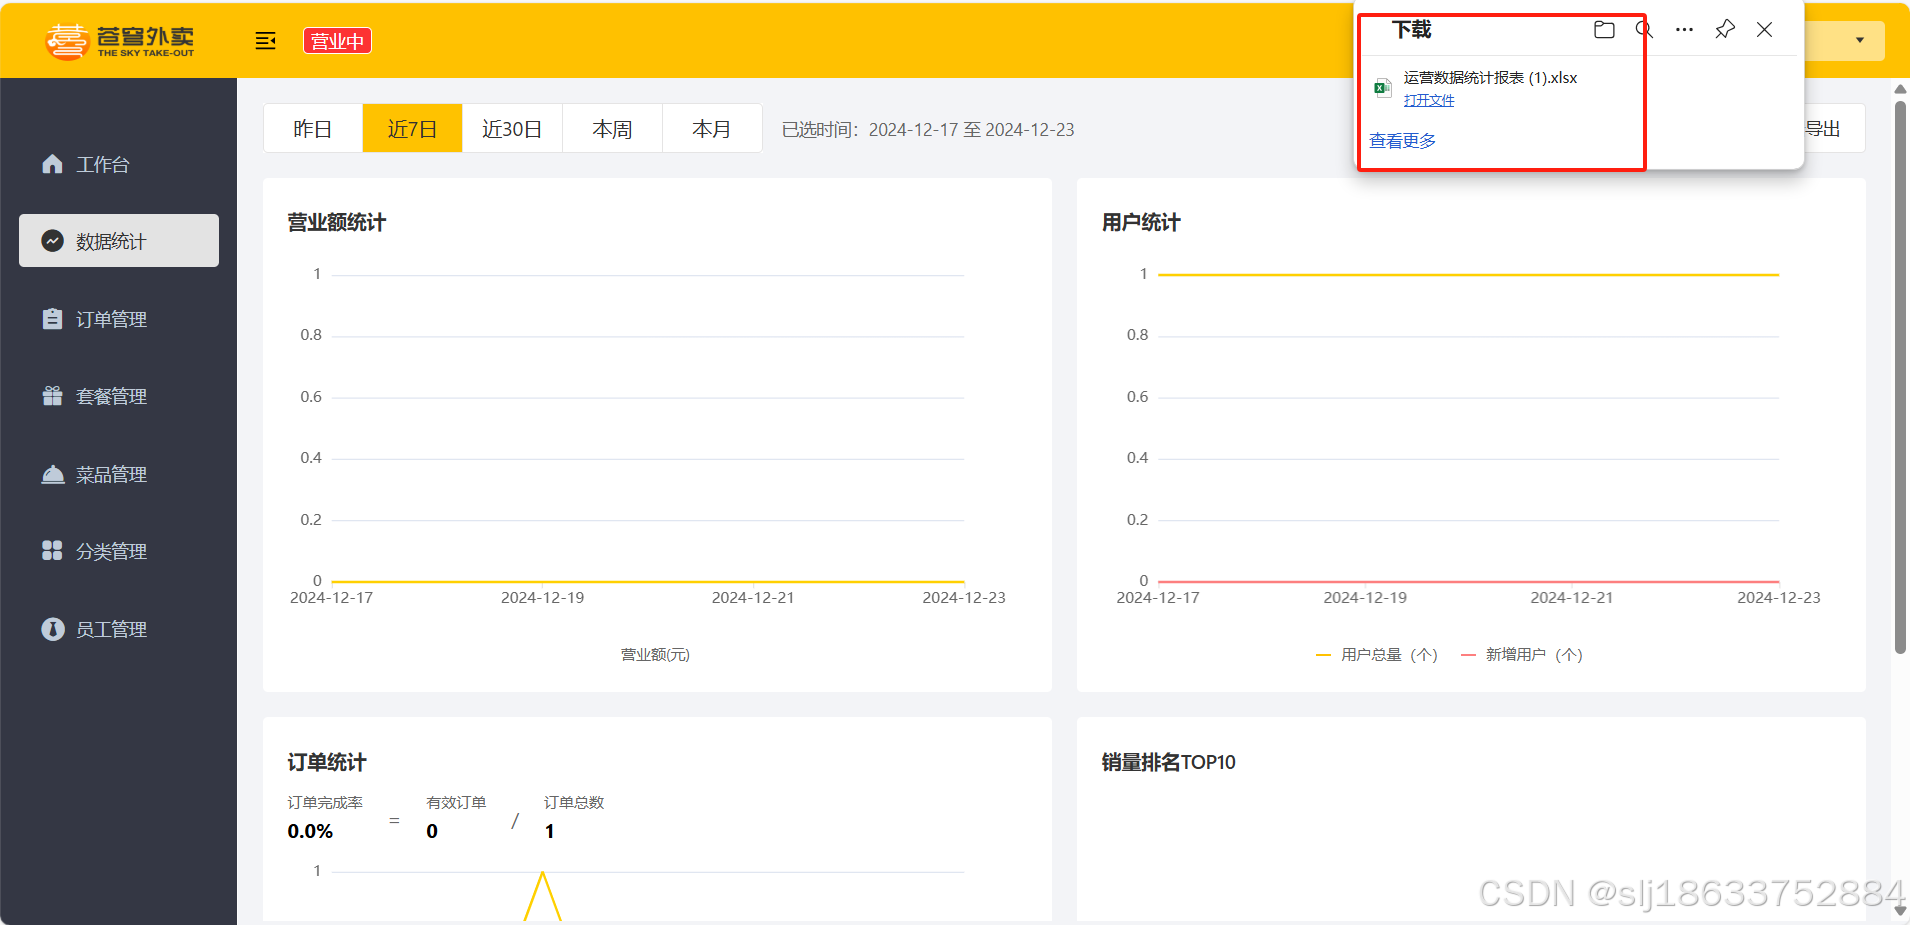
Task: Click the scrollbar down arrow
Action: (x=1900, y=911)
